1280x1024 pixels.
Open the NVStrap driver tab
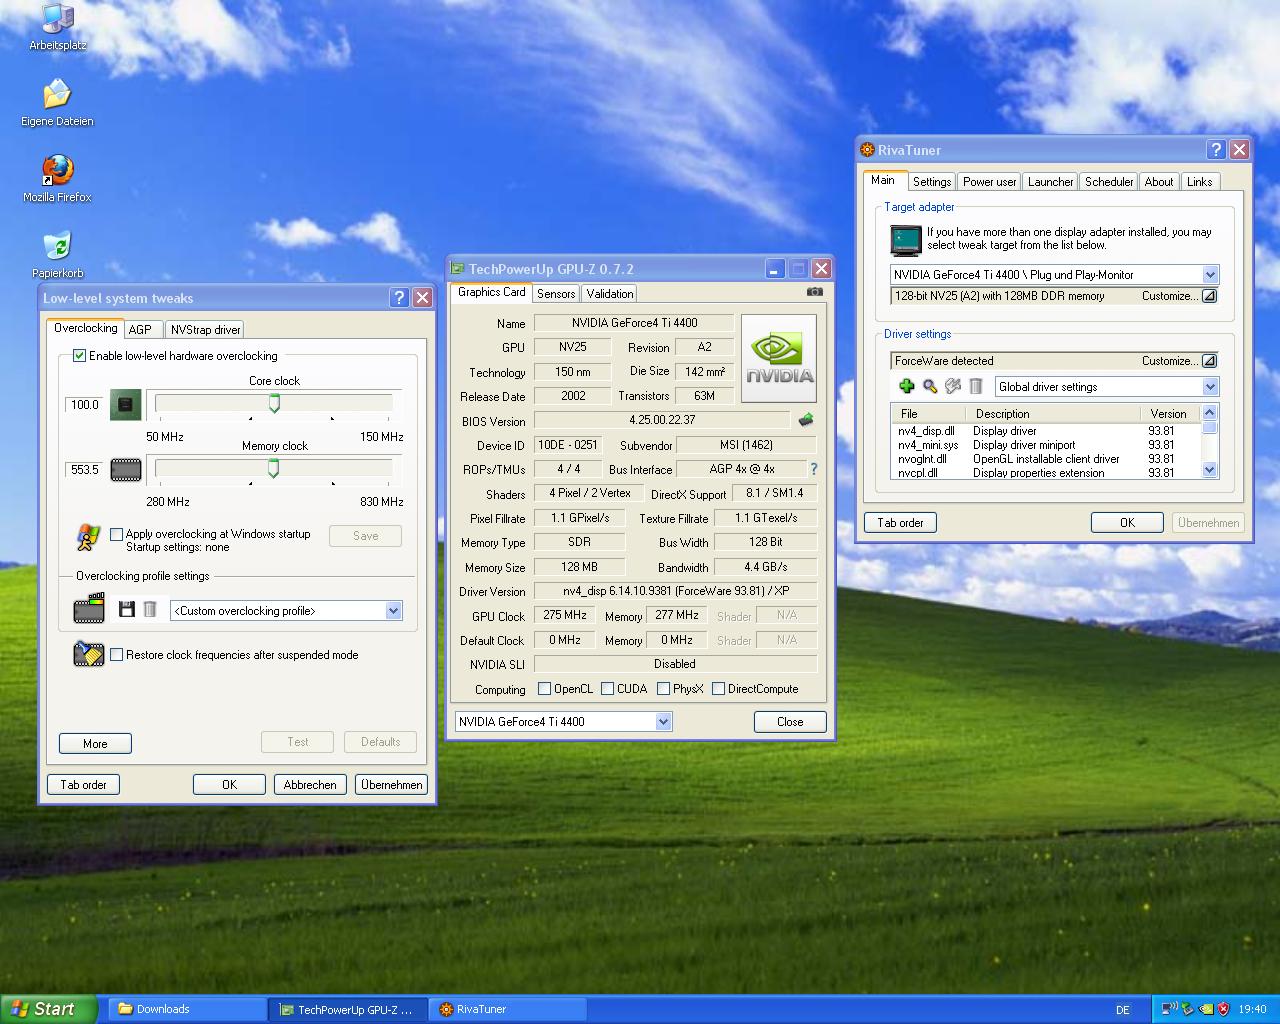[x=205, y=330]
